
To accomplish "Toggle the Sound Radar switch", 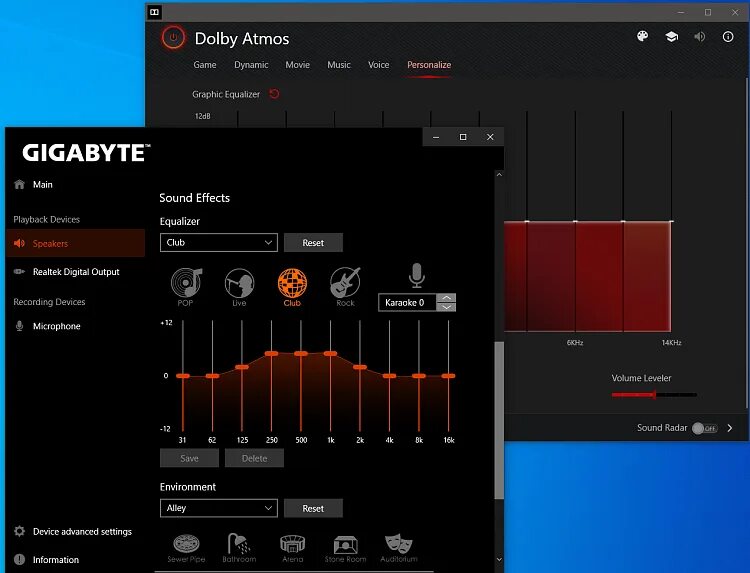I will coord(705,428).
